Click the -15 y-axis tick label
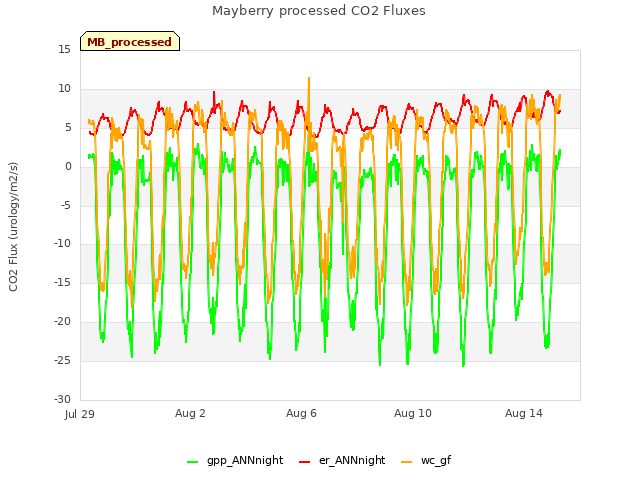The height and width of the screenshot is (480, 640). point(63,282)
